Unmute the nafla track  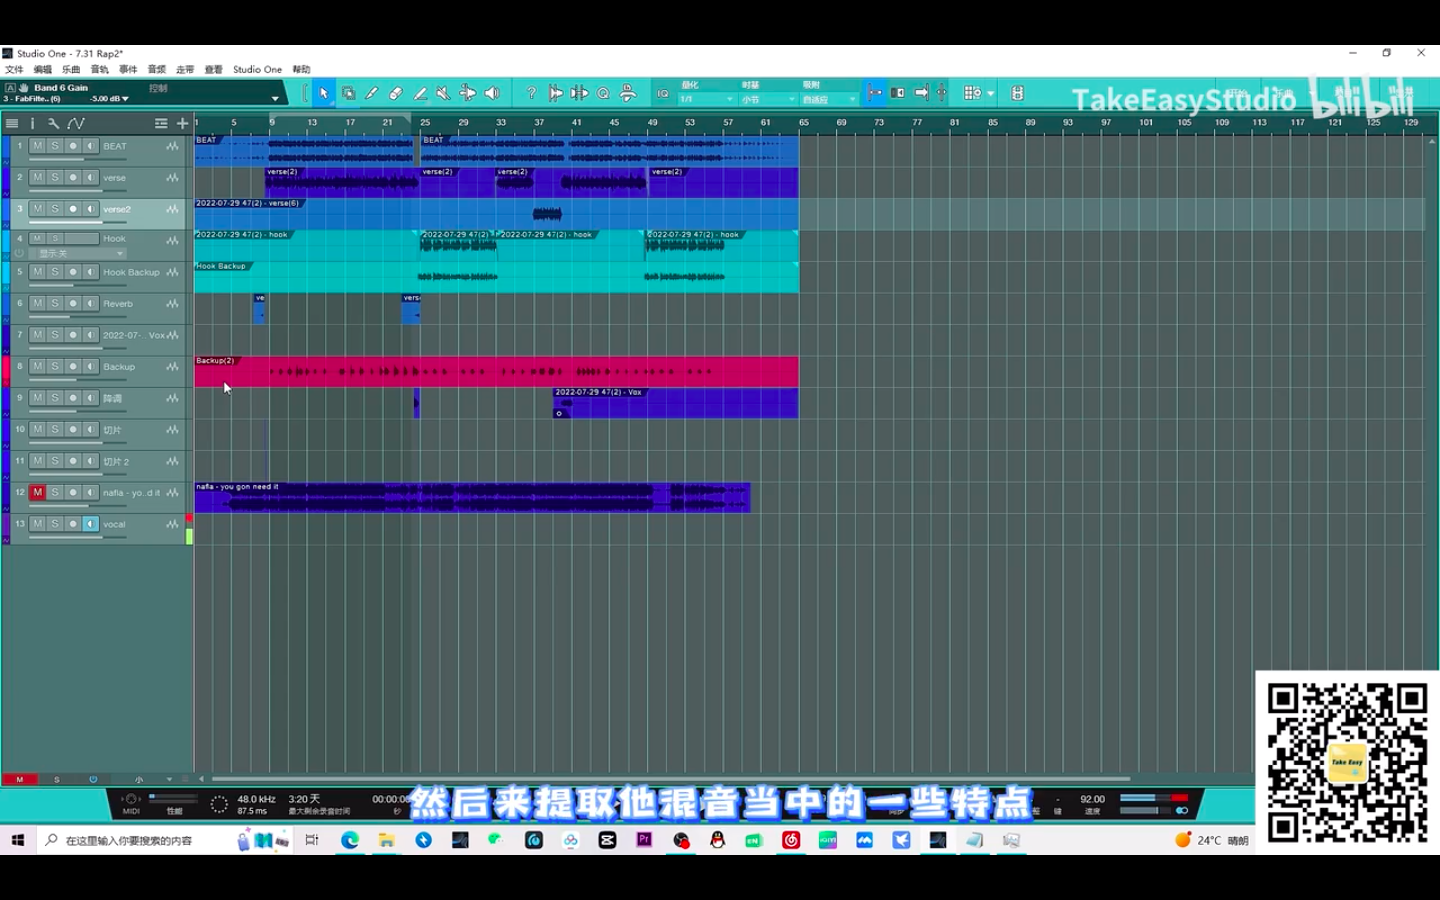click(x=37, y=492)
